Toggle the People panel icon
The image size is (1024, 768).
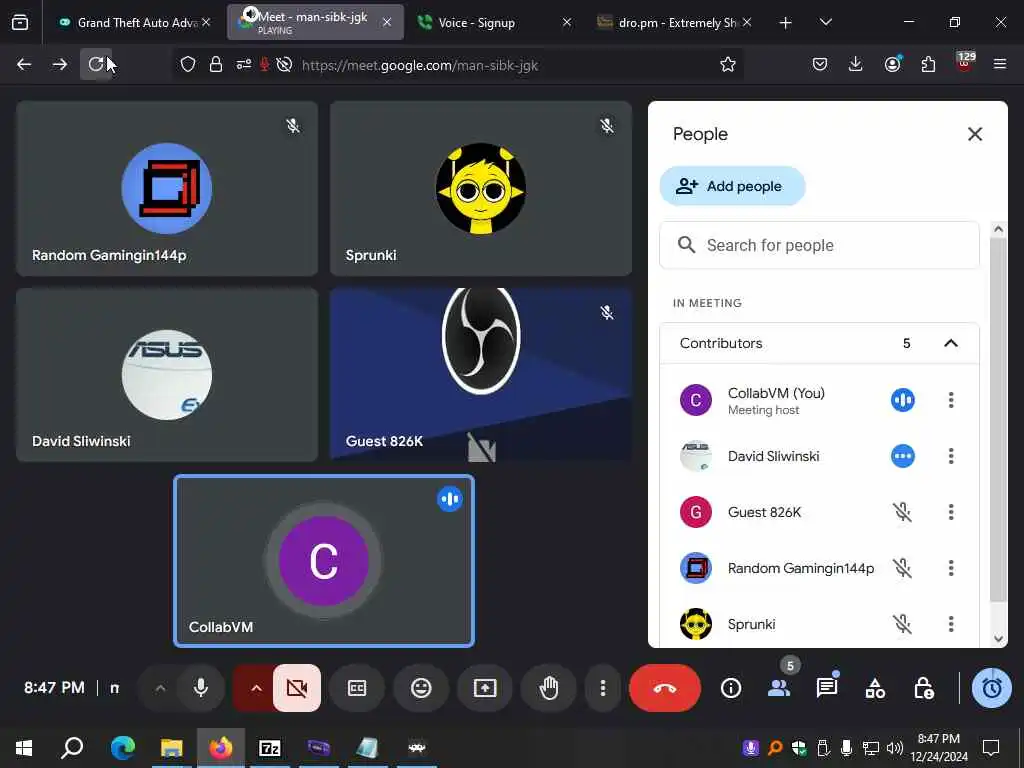tap(779, 688)
